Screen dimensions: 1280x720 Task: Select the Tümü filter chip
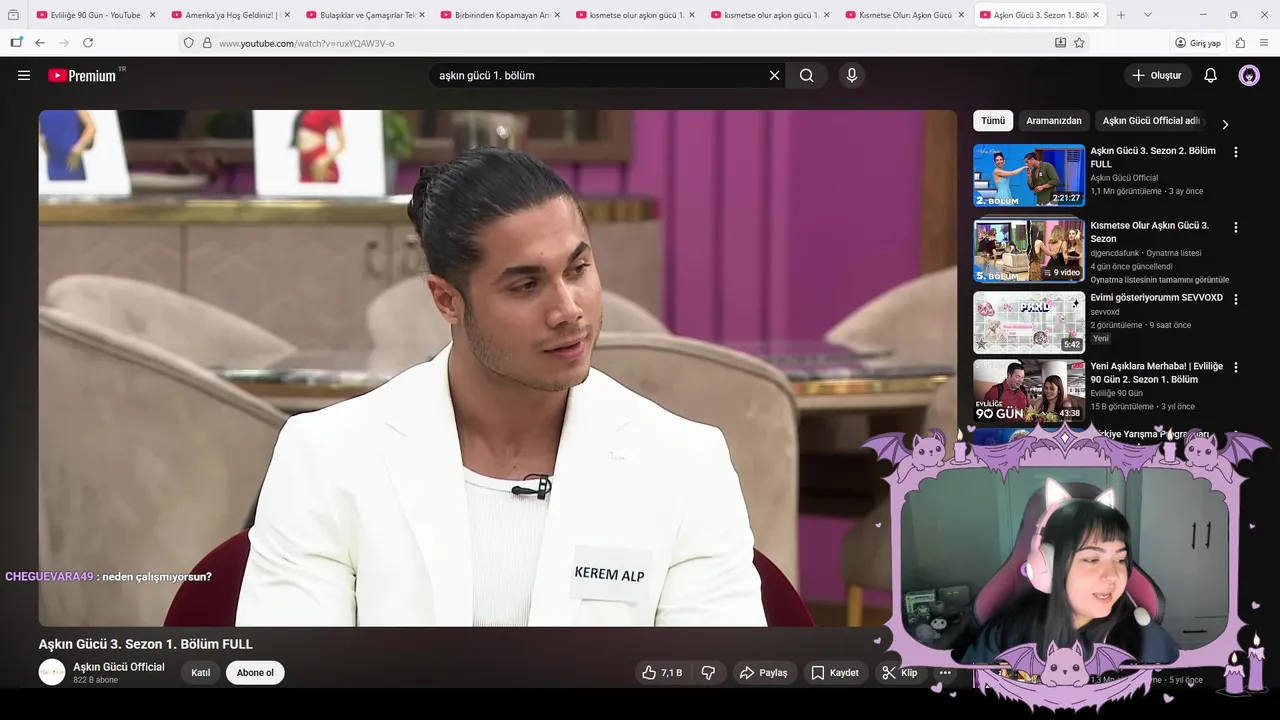point(993,121)
